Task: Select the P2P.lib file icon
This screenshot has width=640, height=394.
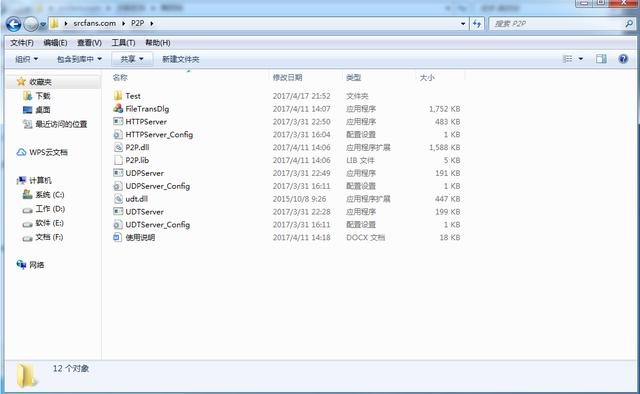Action: 118,160
